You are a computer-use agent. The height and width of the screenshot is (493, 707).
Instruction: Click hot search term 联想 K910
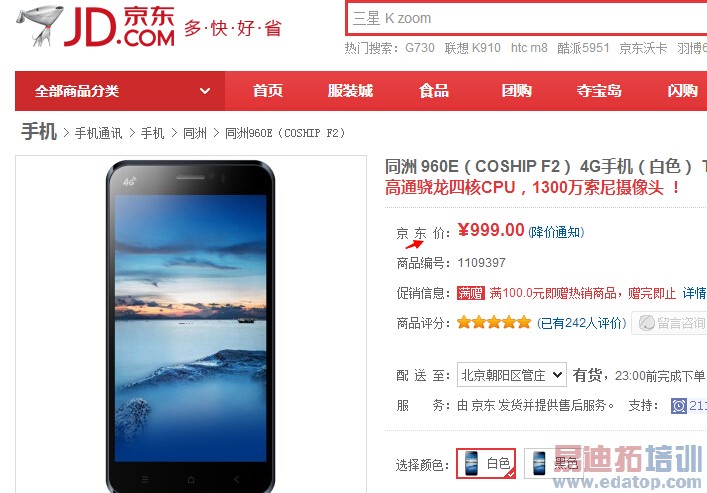point(473,48)
